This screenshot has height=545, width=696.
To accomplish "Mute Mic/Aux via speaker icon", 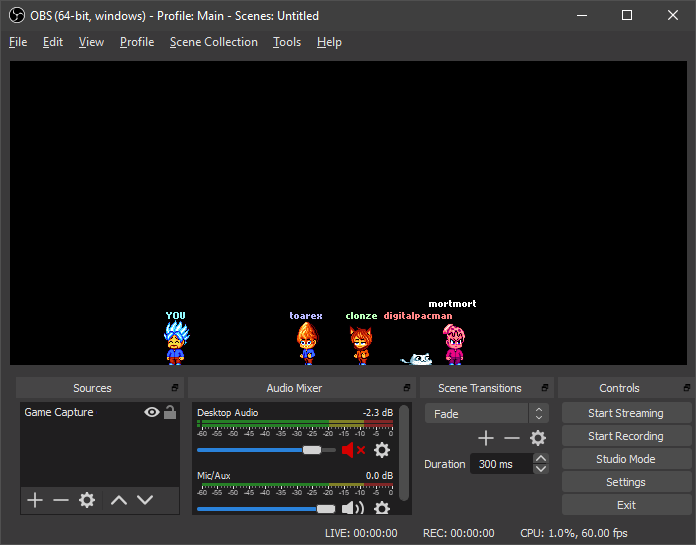I will (353, 508).
